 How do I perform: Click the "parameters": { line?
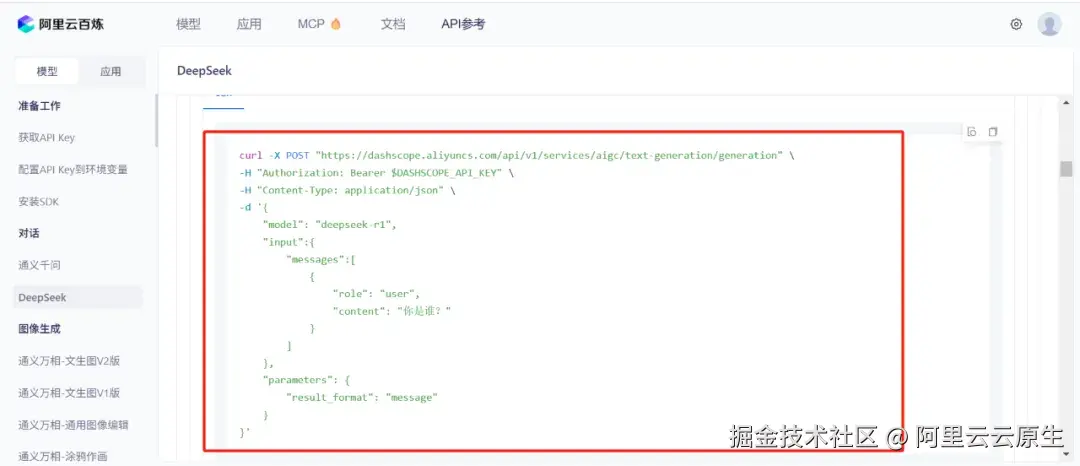pos(307,381)
